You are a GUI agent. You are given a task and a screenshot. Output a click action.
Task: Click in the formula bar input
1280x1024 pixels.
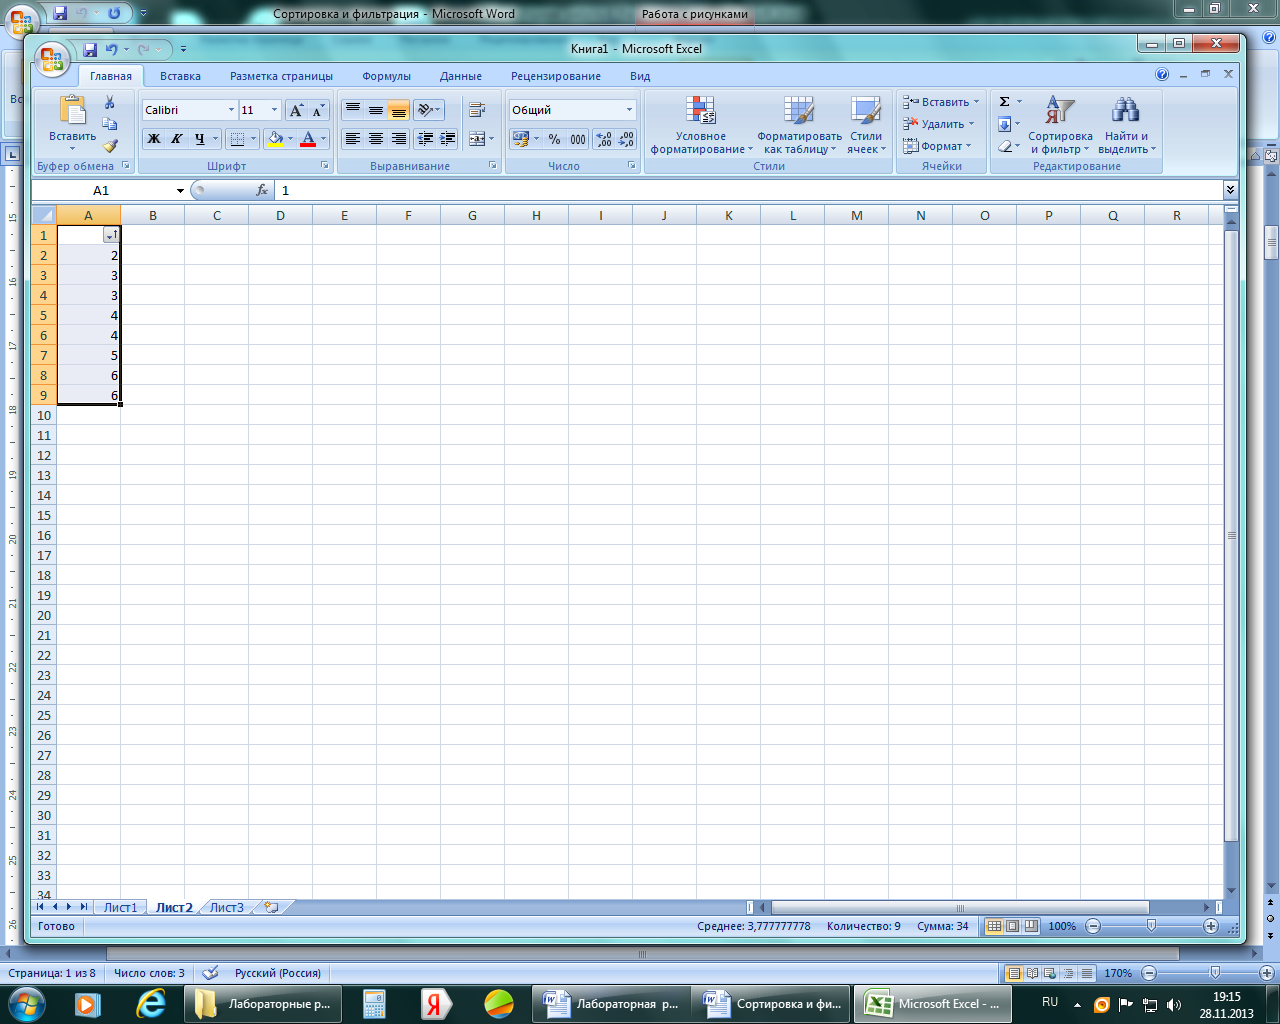748,190
